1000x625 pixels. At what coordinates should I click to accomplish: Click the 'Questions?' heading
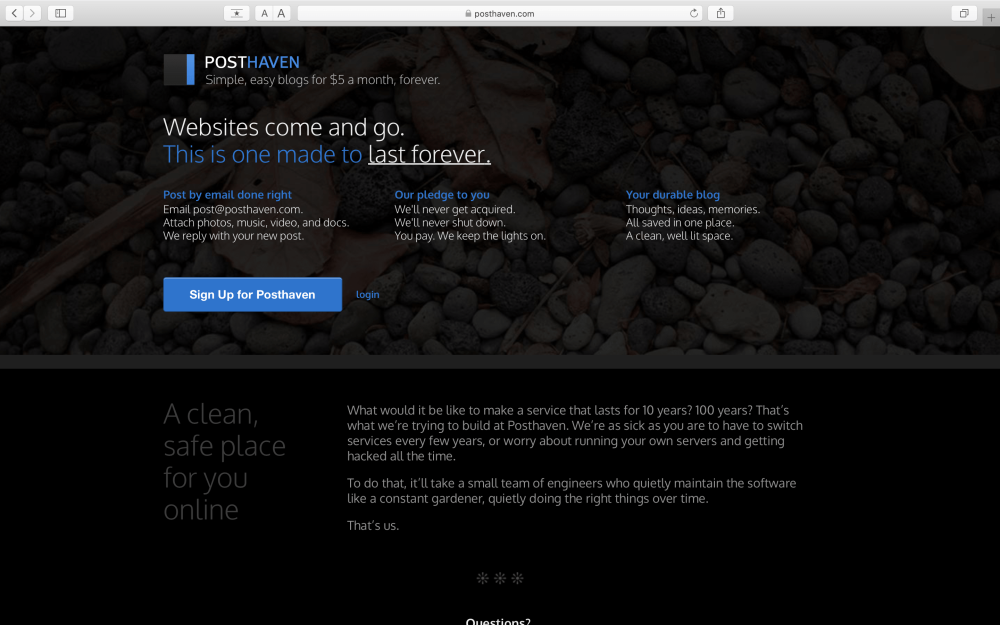498,621
